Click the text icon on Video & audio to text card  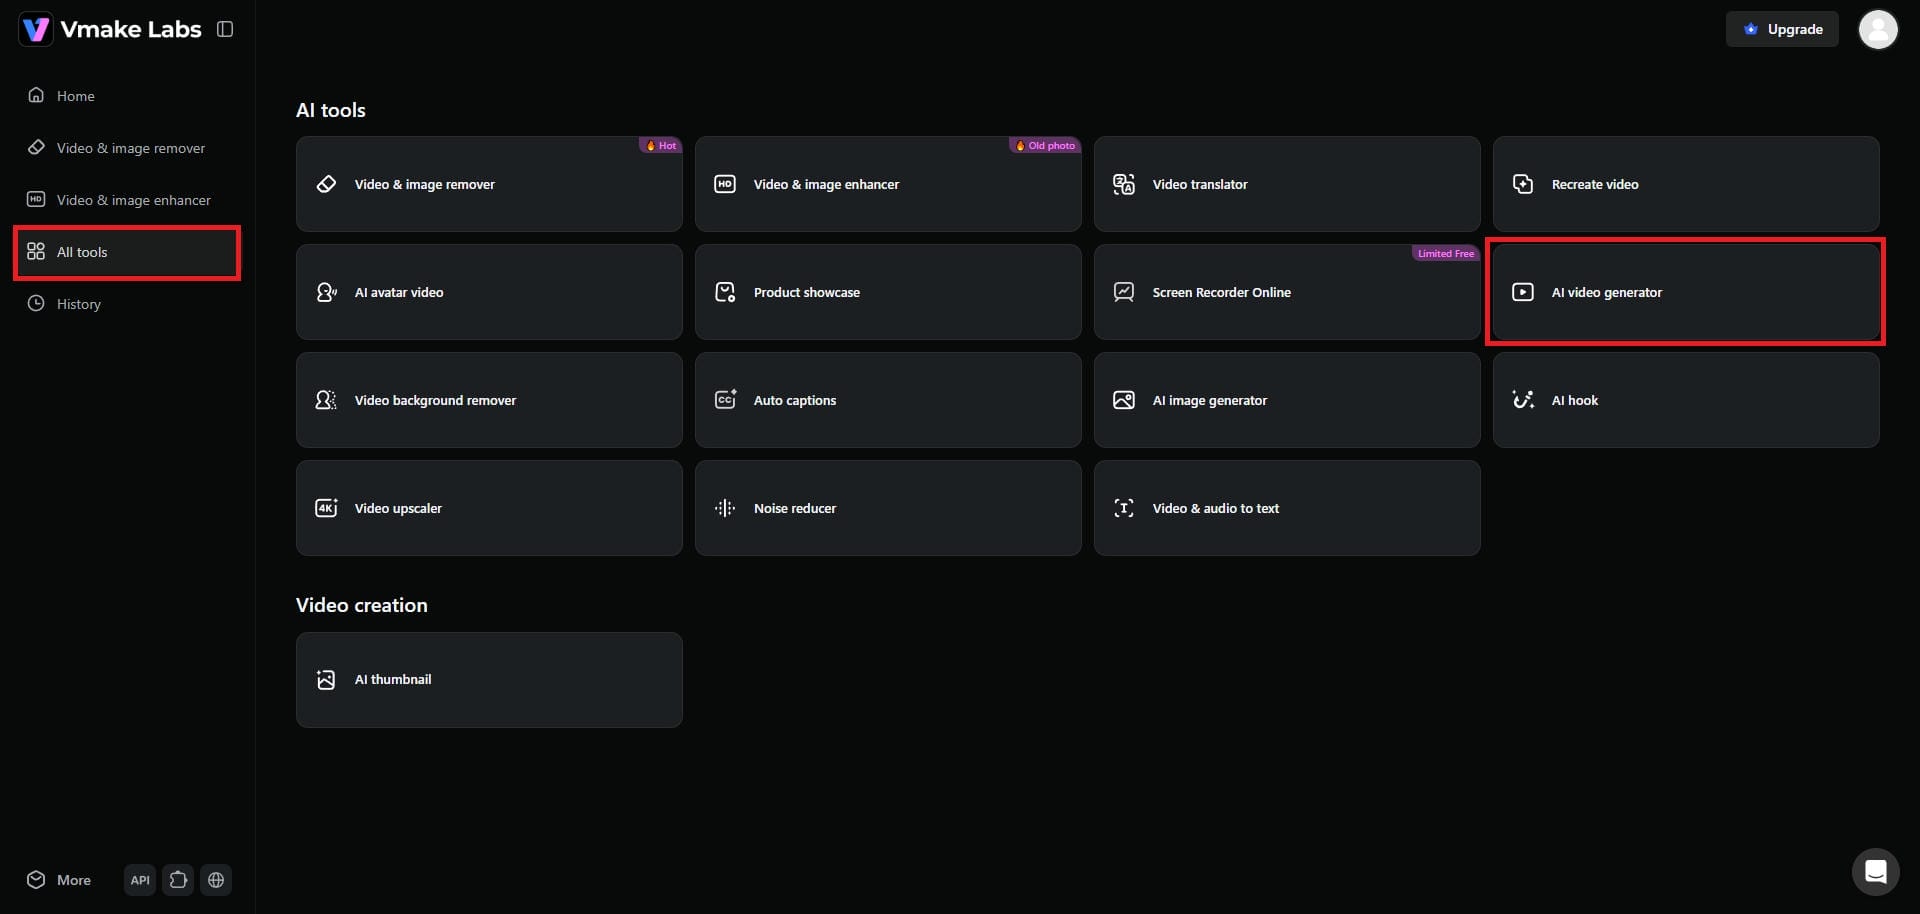(x=1124, y=508)
